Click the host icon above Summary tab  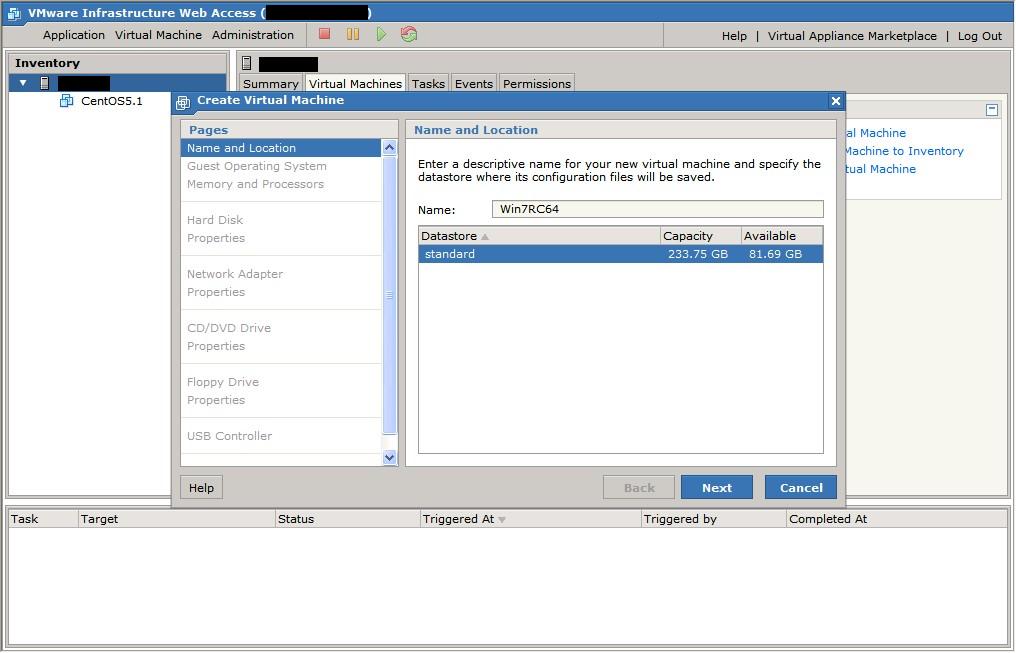(x=246, y=63)
